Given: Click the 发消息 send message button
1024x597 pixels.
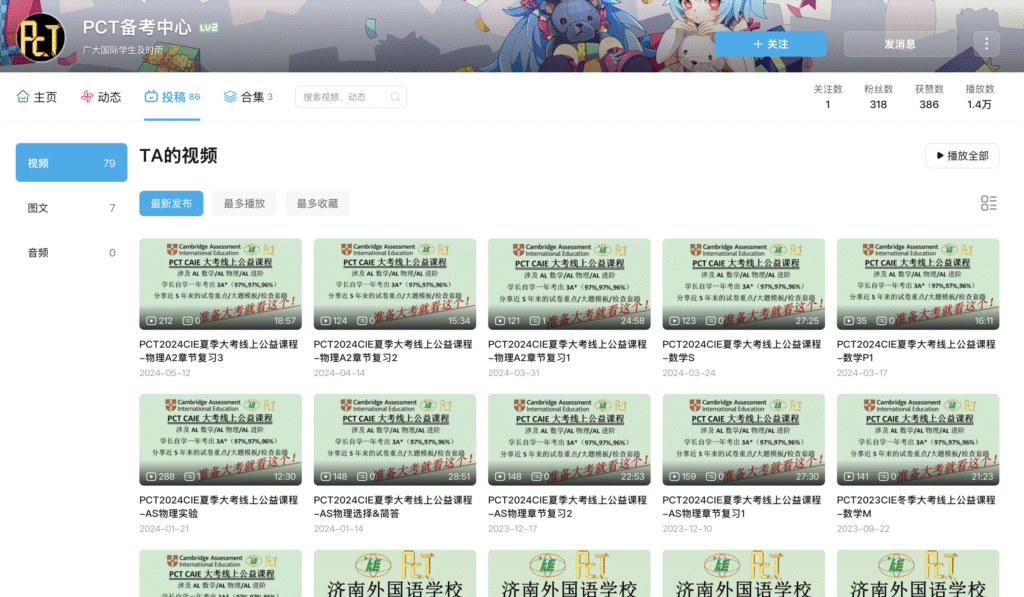Looking at the screenshot, I should tap(899, 44).
